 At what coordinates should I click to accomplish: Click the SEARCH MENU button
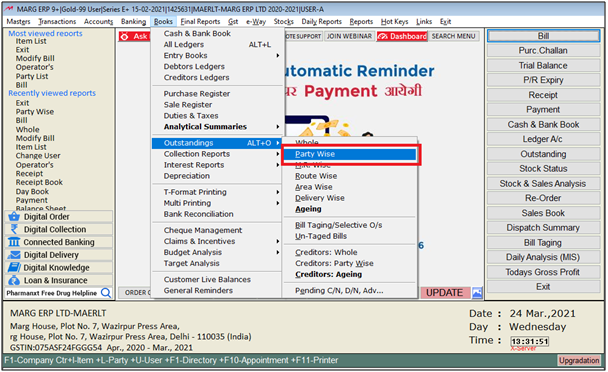tap(453, 36)
